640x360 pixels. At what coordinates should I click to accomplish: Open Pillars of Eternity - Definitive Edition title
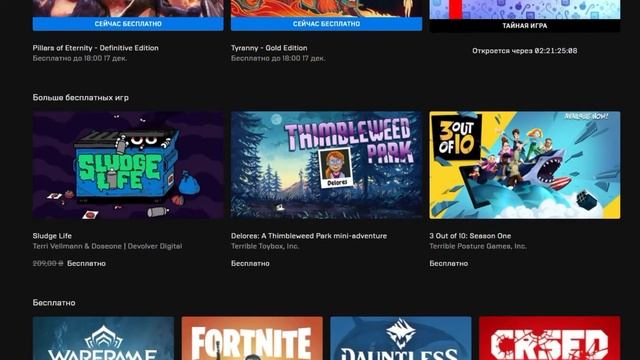pos(96,48)
